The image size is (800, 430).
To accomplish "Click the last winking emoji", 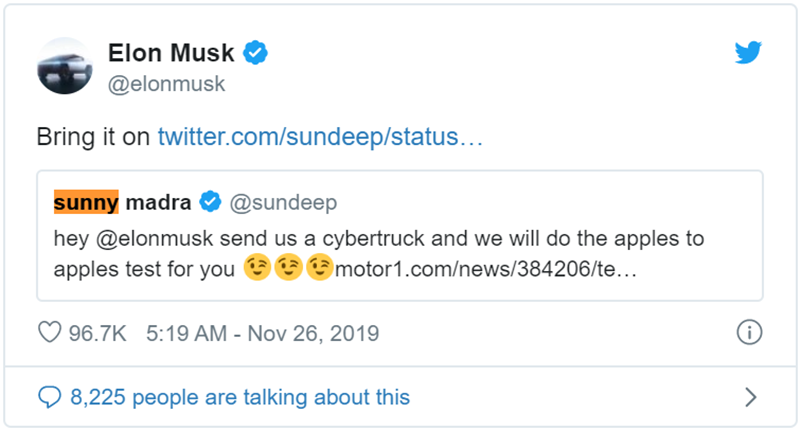I will point(319,270).
